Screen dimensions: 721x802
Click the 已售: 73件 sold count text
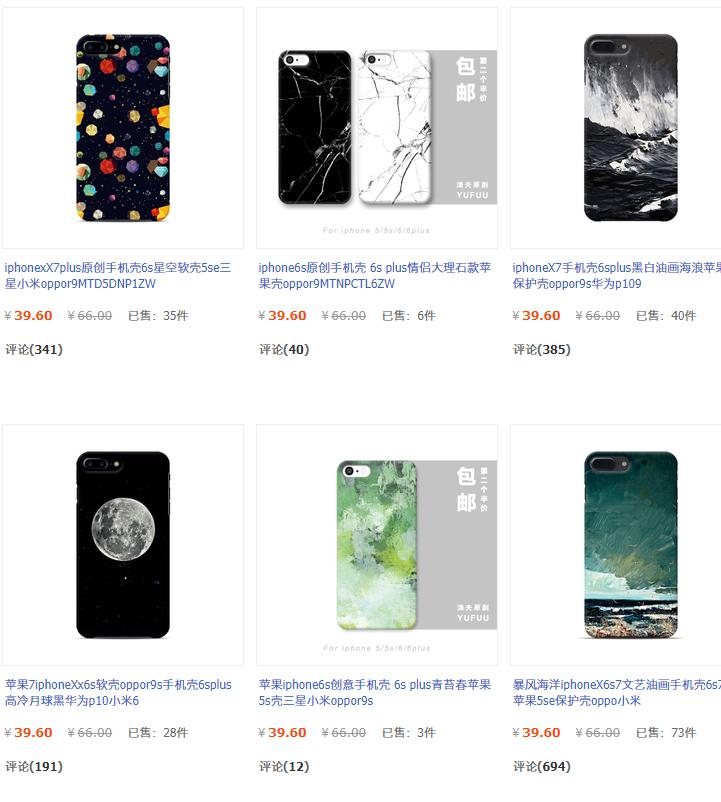pyautogui.click(x=666, y=732)
